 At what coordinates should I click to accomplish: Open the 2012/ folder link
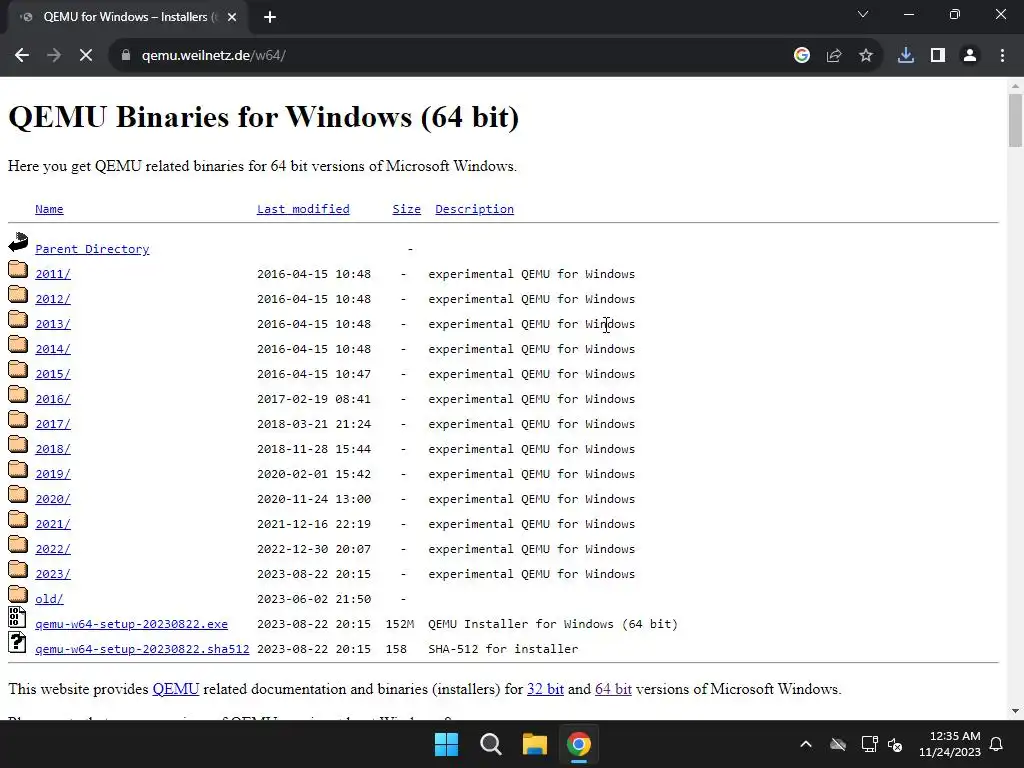coord(53,299)
